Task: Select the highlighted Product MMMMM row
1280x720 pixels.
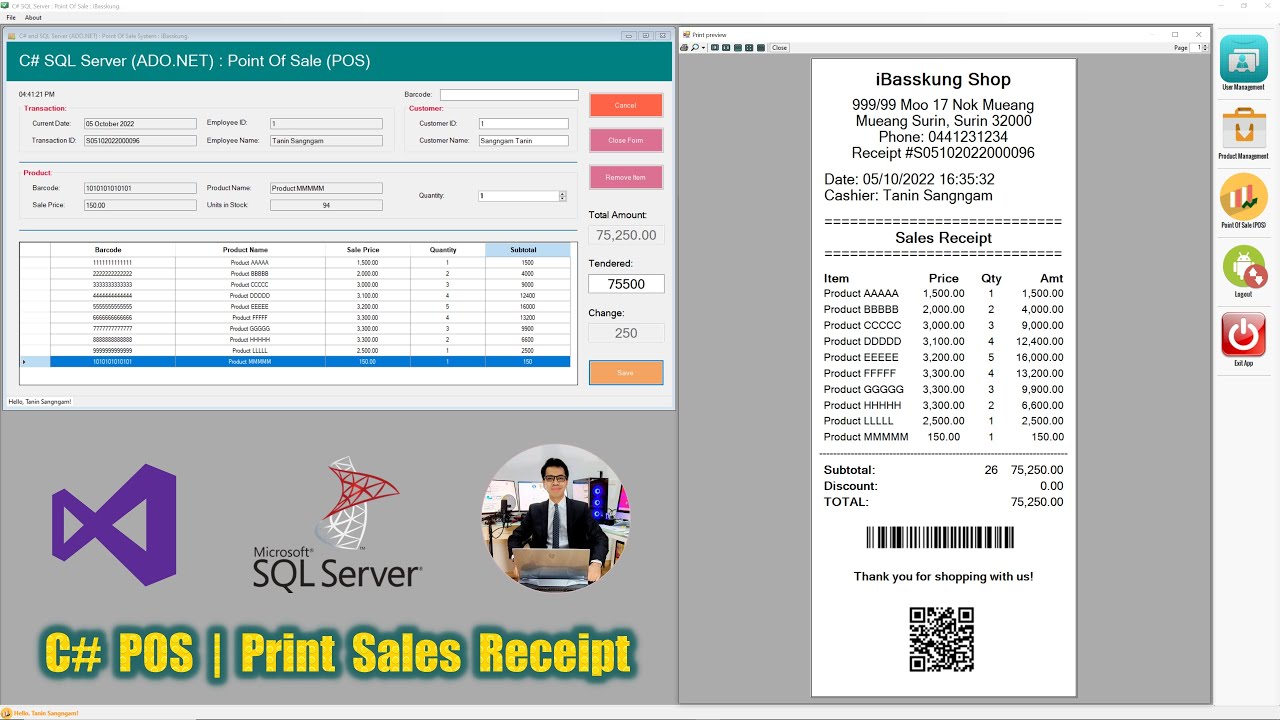Action: pos(296,362)
